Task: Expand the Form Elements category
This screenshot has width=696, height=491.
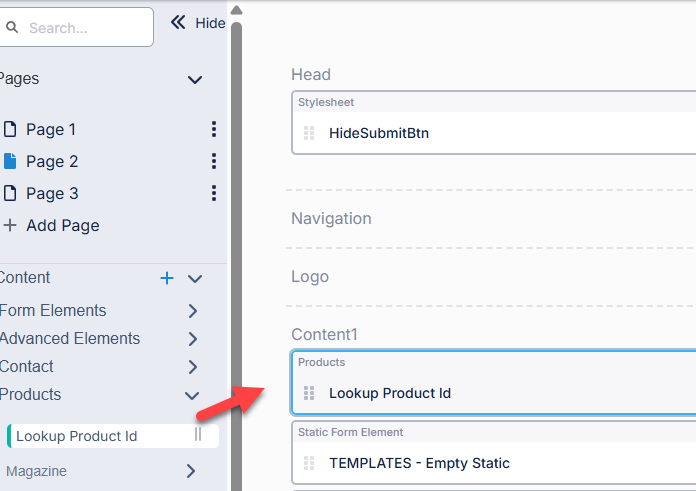Action: (x=193, y=311)
